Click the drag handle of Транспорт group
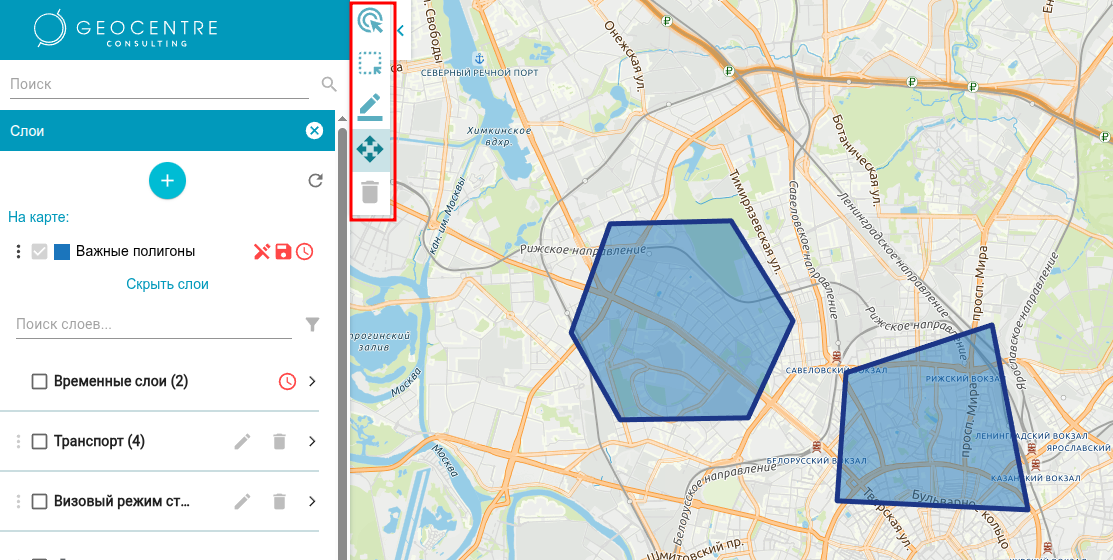This screenshot has height=560, width=1113. [19, 441]
